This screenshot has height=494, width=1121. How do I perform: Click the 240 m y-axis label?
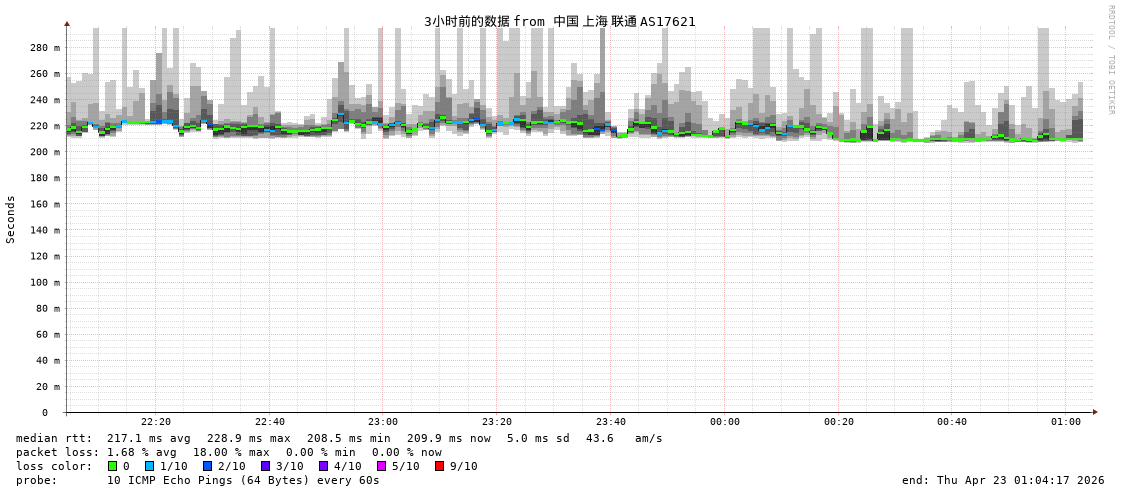tap(45, 100)
